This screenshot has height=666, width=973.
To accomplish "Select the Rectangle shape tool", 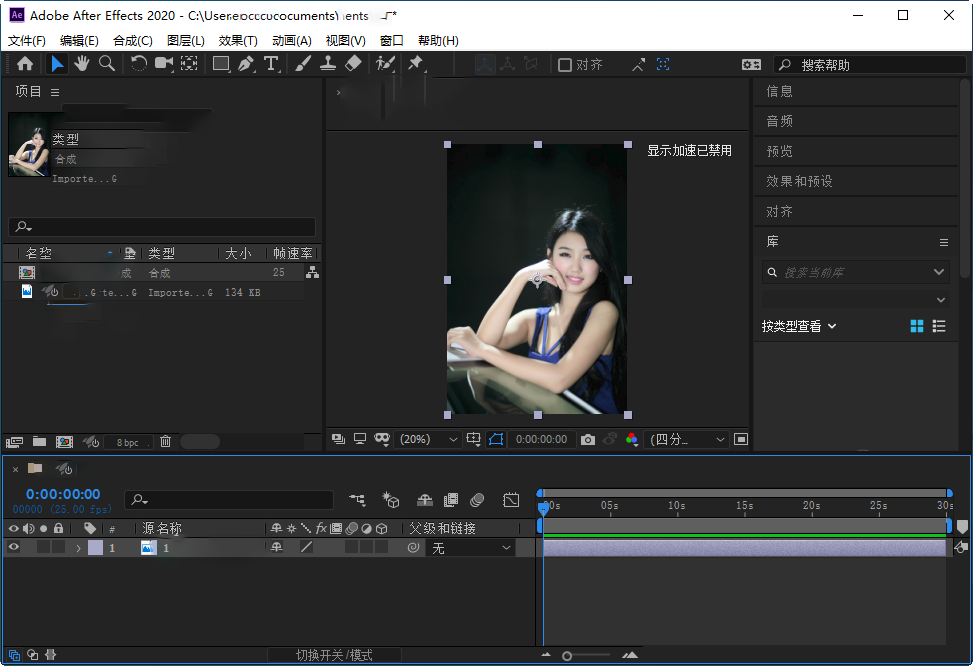I will coord(221,63).
